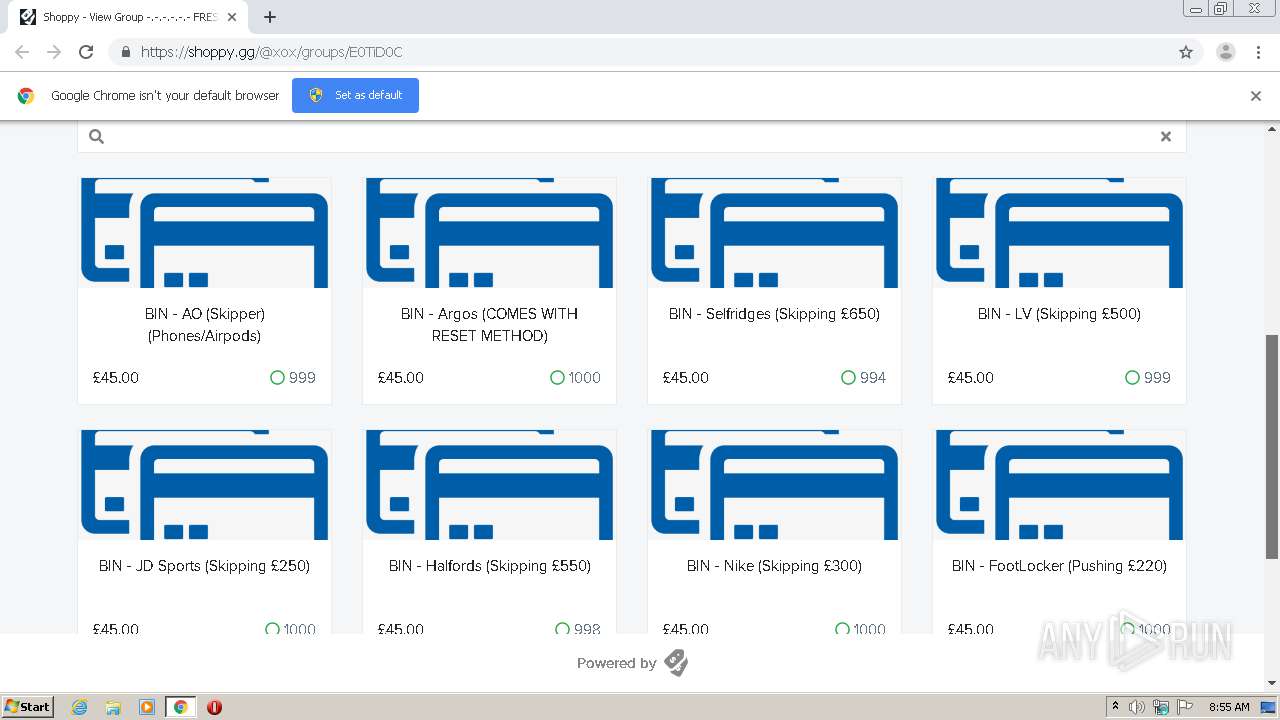The height and width of the screenshot is (720, 1280).
Task: Click BIN - LV (Skipping £500) title
Action: (1060, 314)
